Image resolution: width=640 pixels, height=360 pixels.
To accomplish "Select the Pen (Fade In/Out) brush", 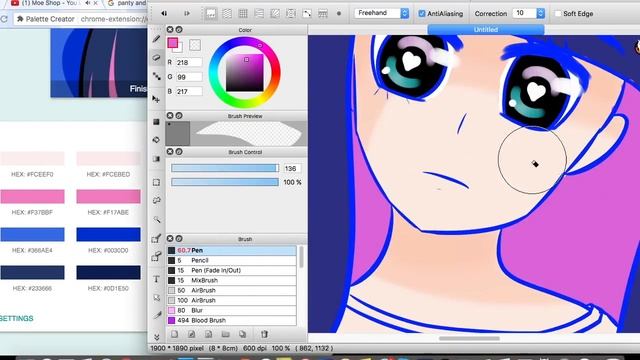I will point(231,270).
